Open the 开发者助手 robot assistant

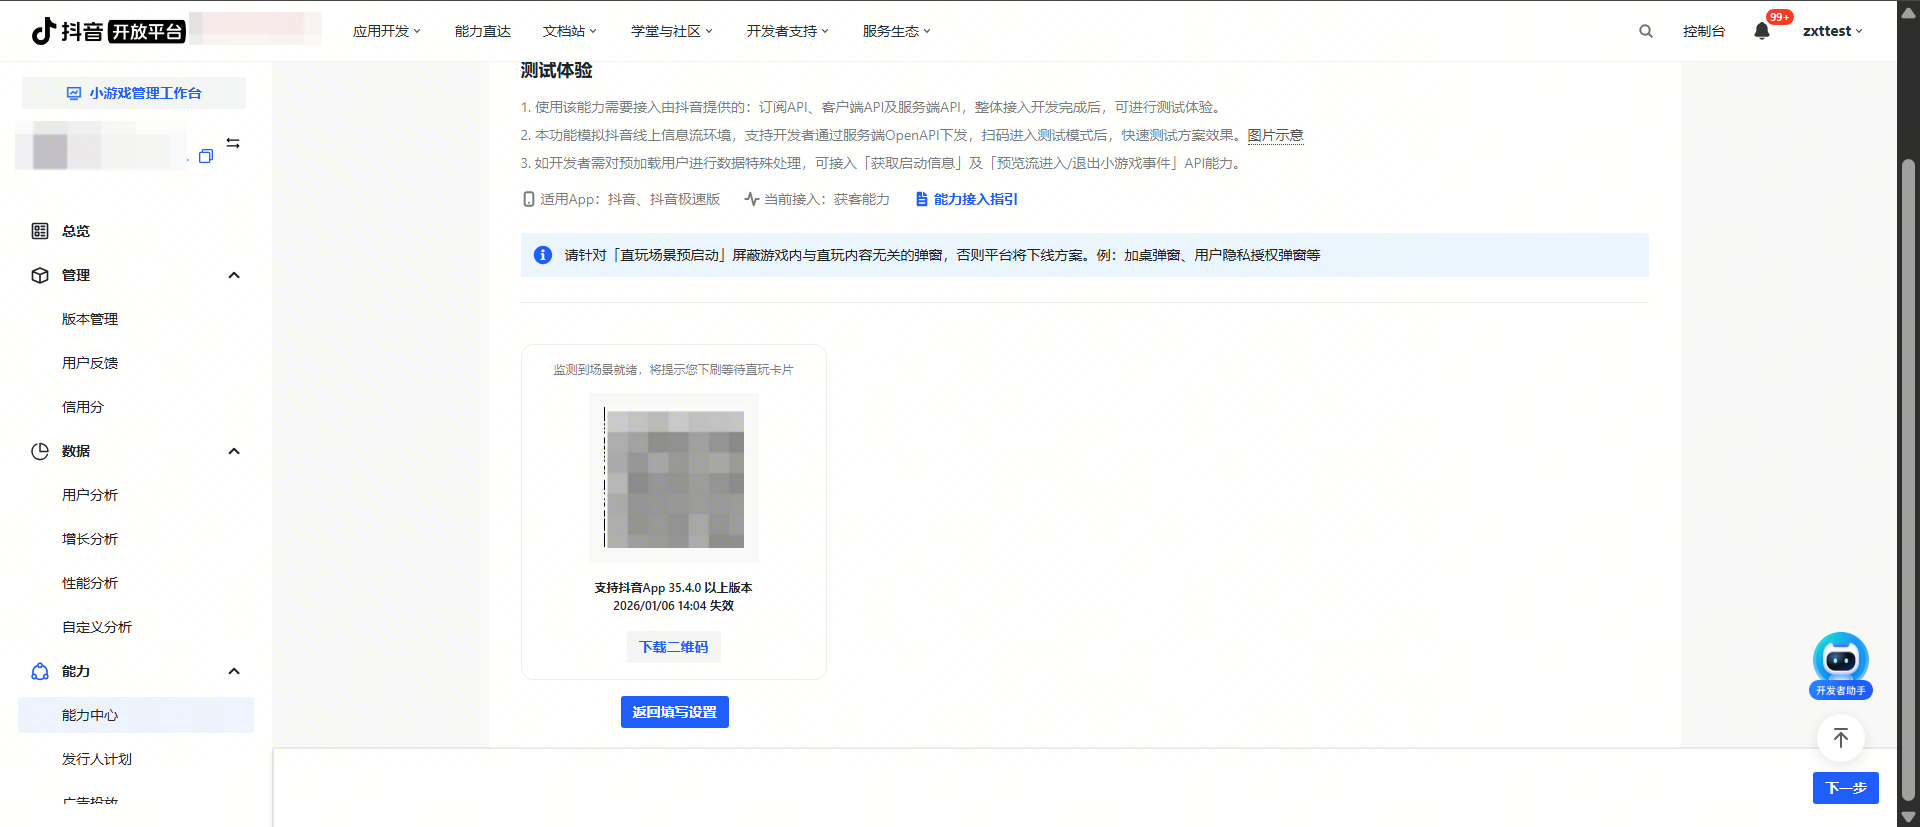click(x=1840, y=664)
